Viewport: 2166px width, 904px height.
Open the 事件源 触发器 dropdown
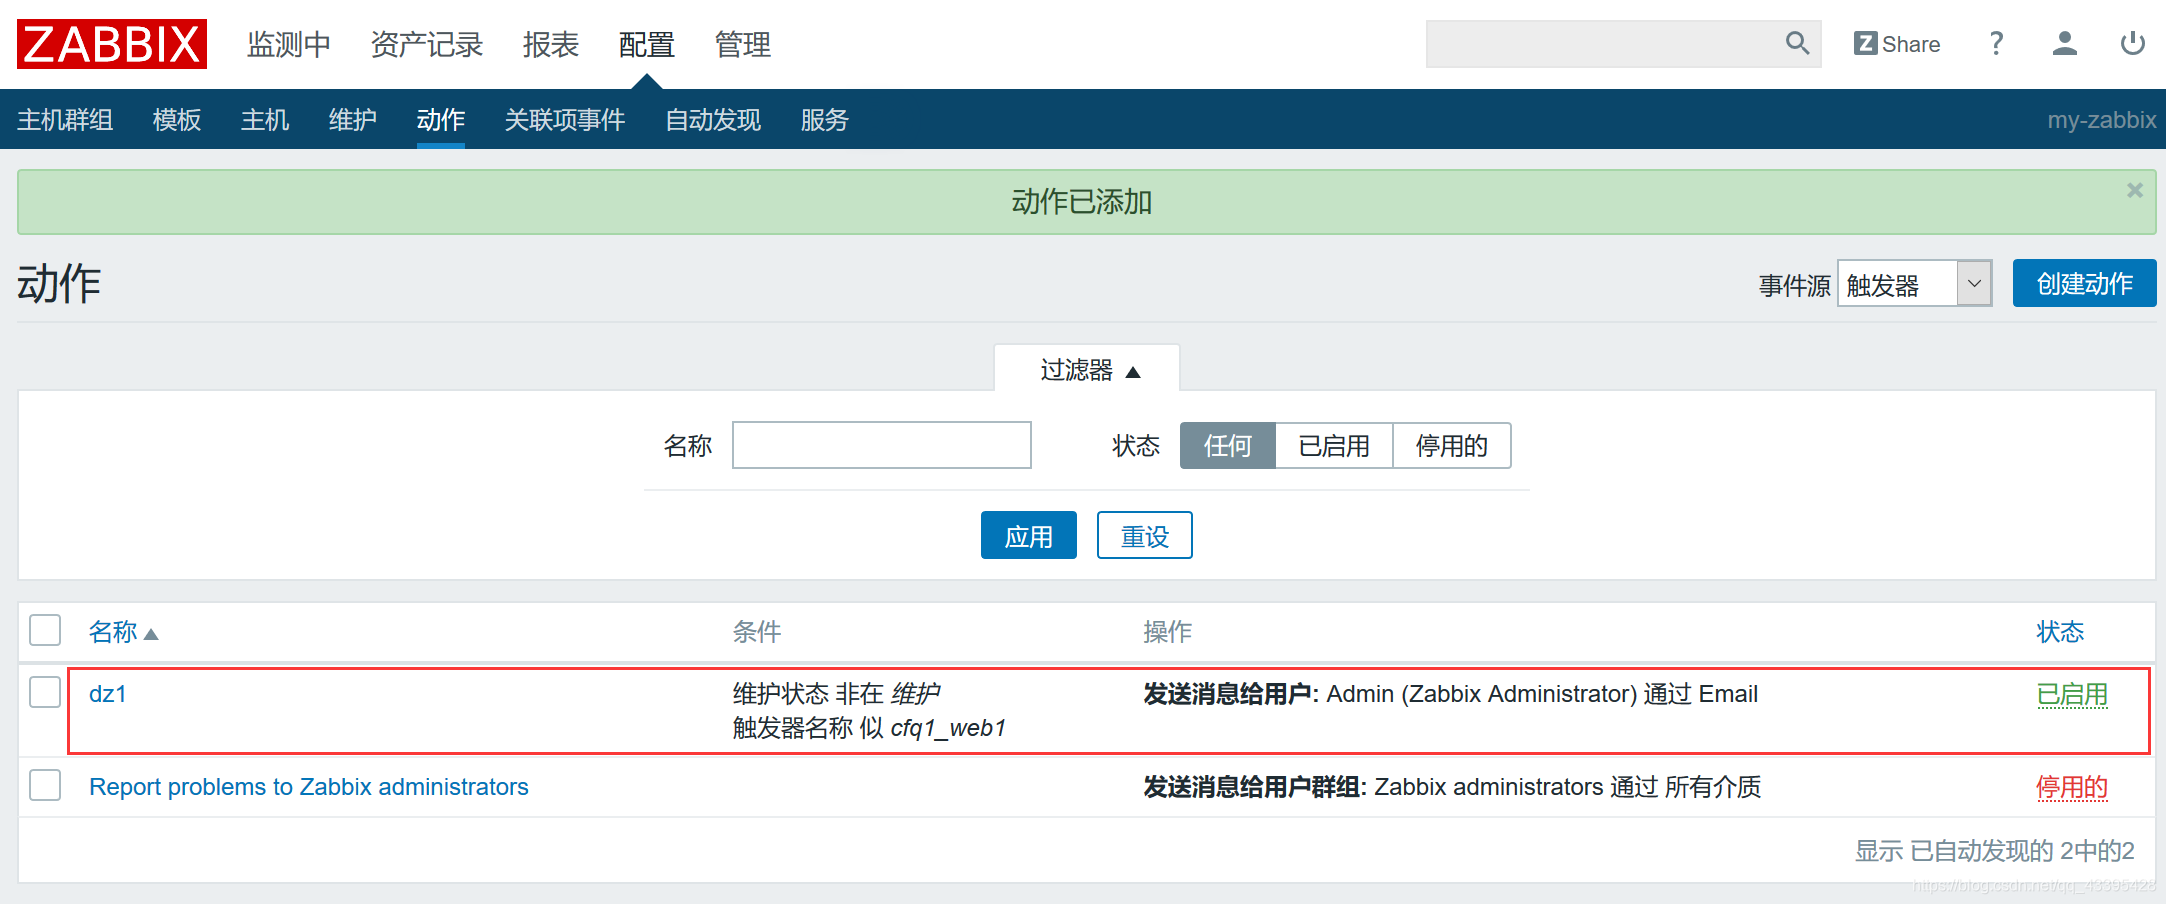tap(1914, 284)
